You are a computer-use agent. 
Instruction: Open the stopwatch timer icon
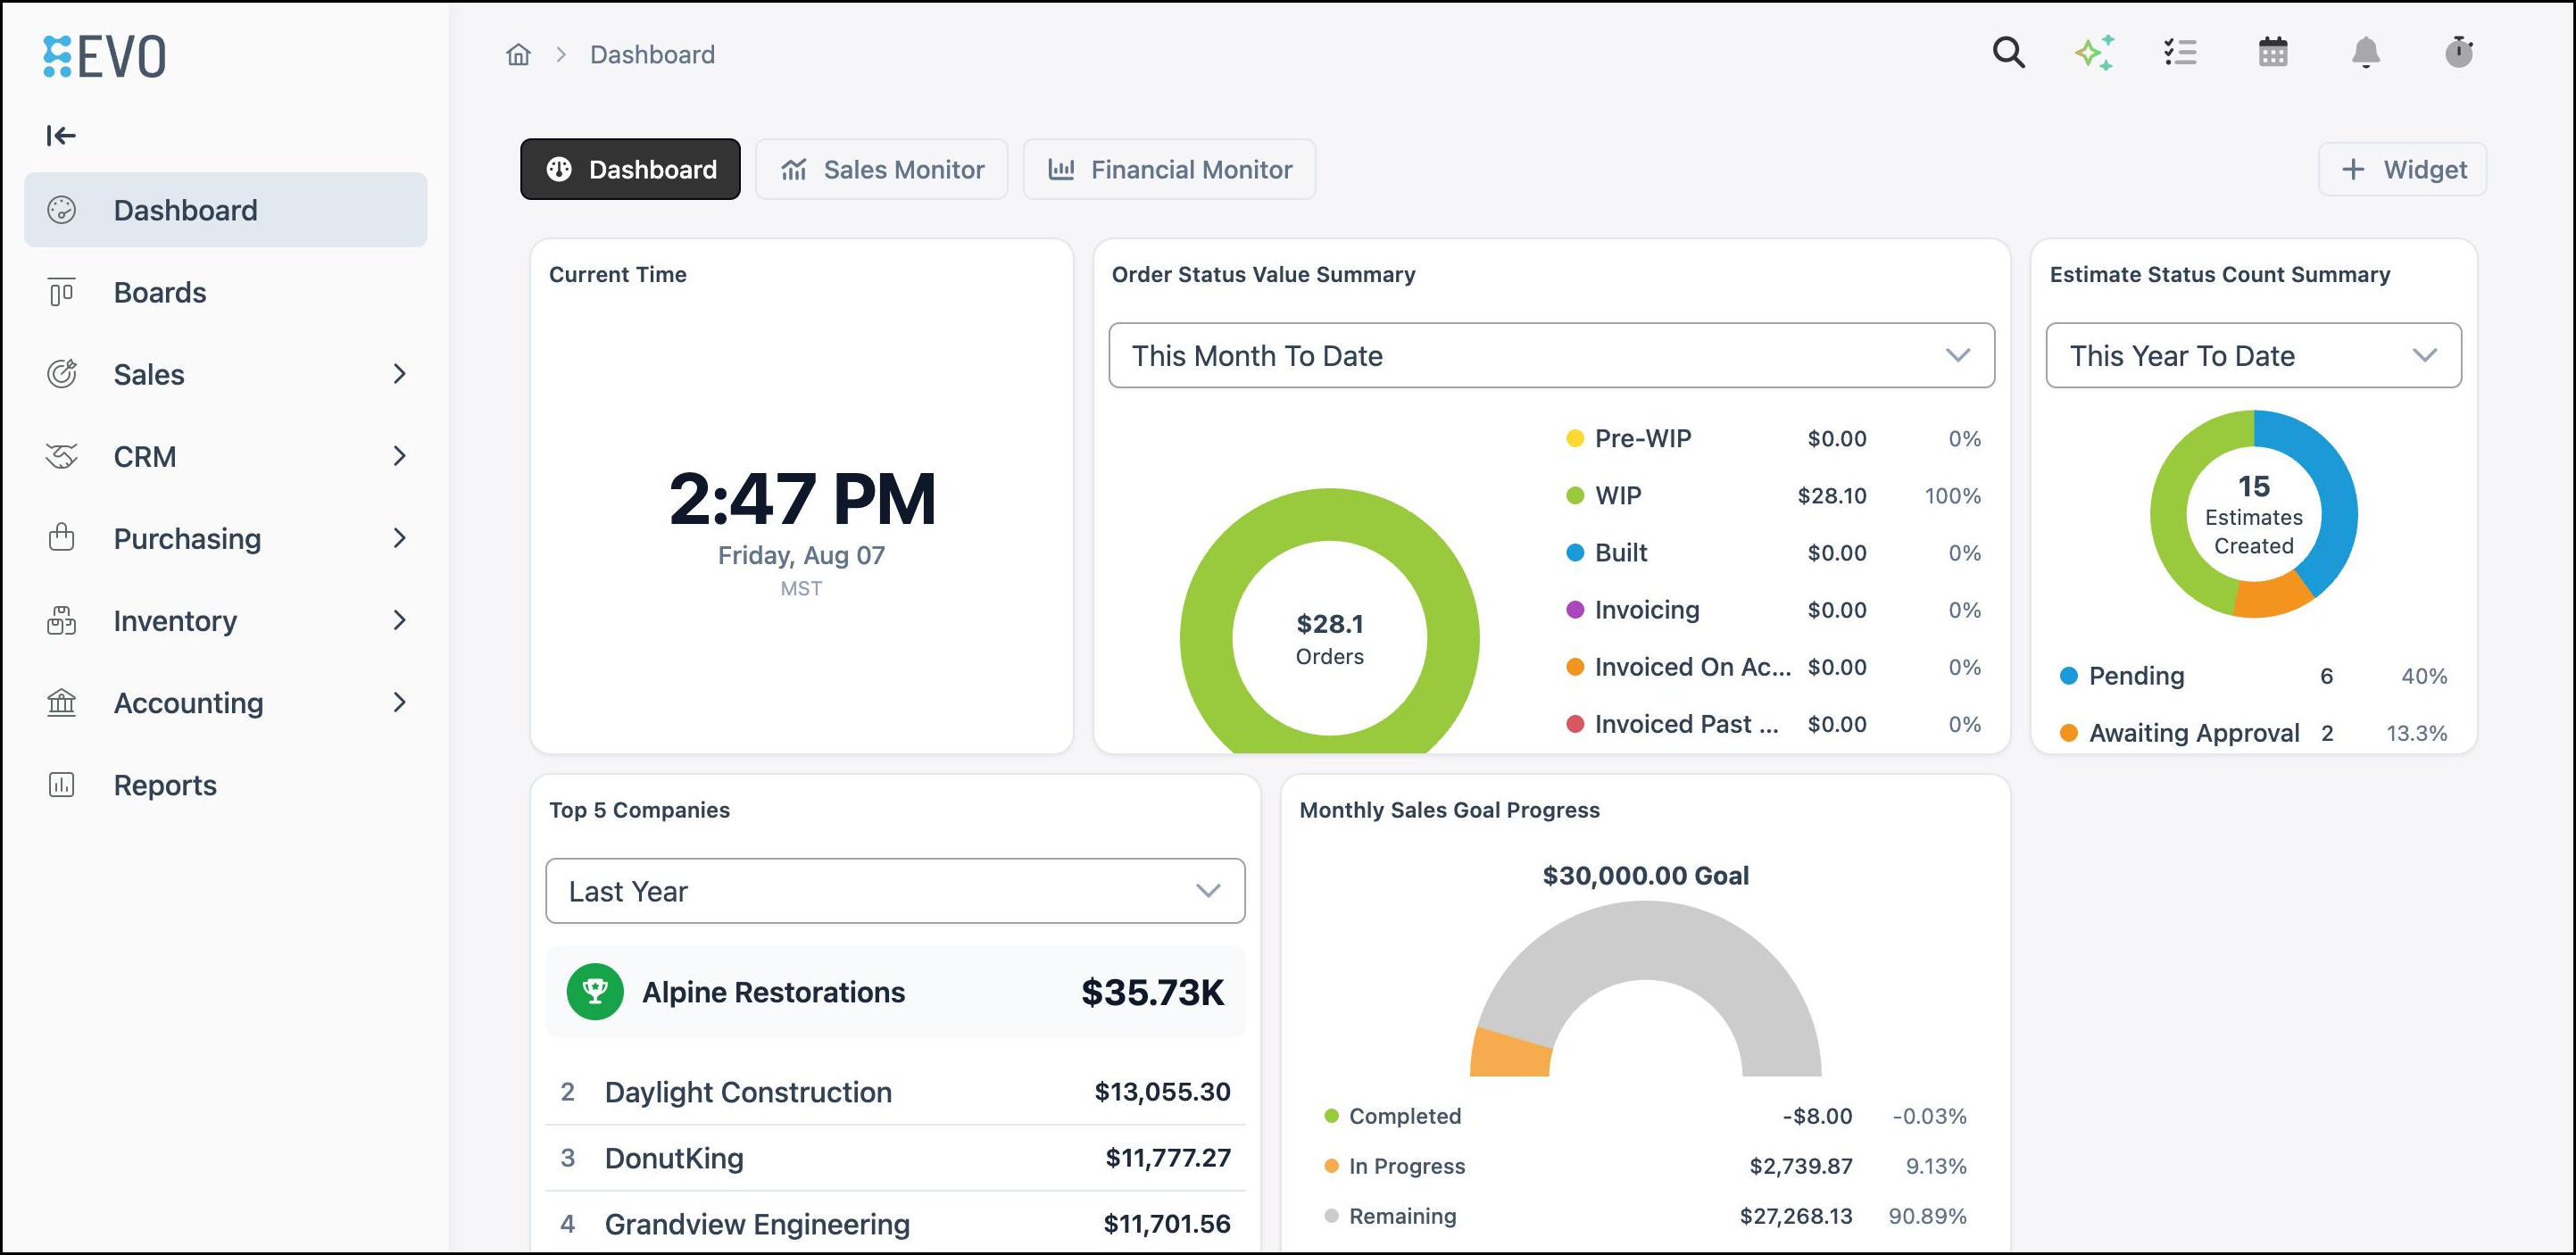pyautogui.click(x=2459, y=53)
